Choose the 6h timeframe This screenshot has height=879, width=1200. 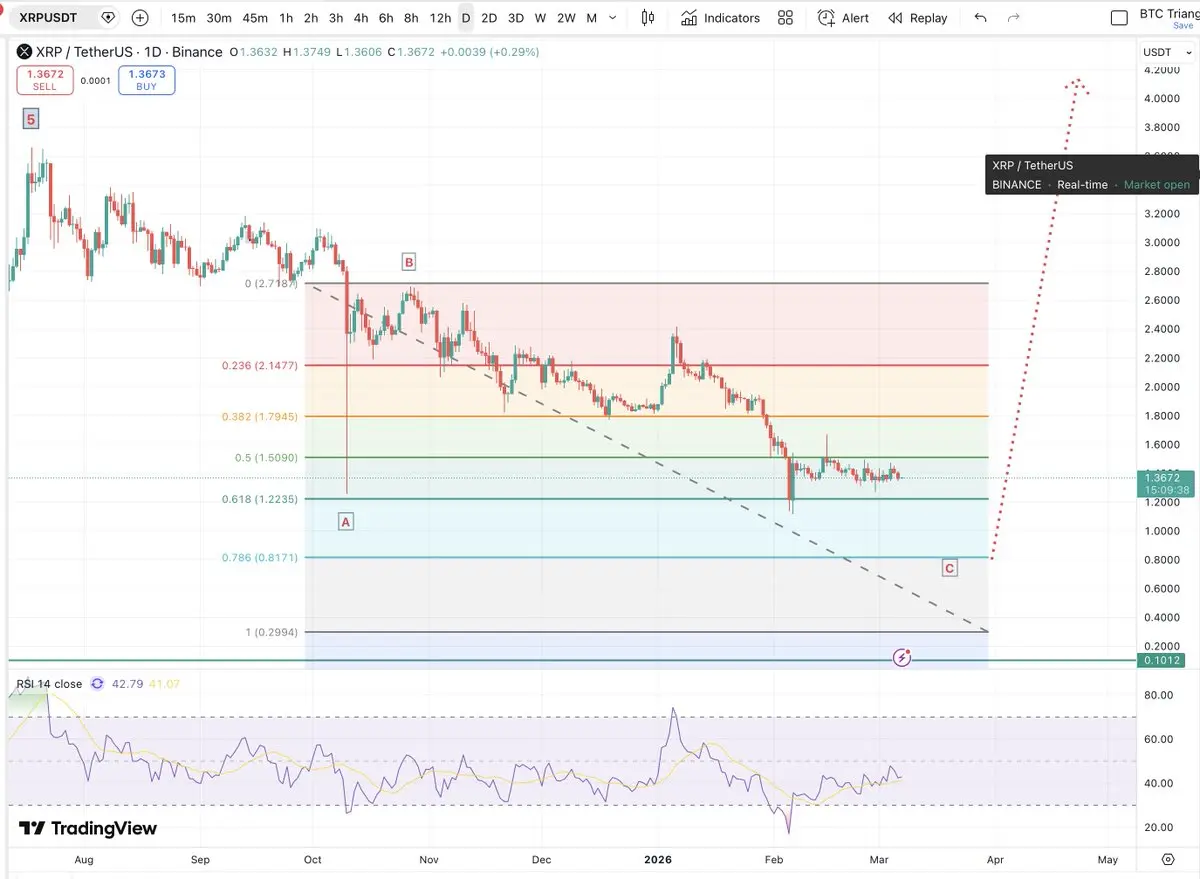(x=386, y=18)
